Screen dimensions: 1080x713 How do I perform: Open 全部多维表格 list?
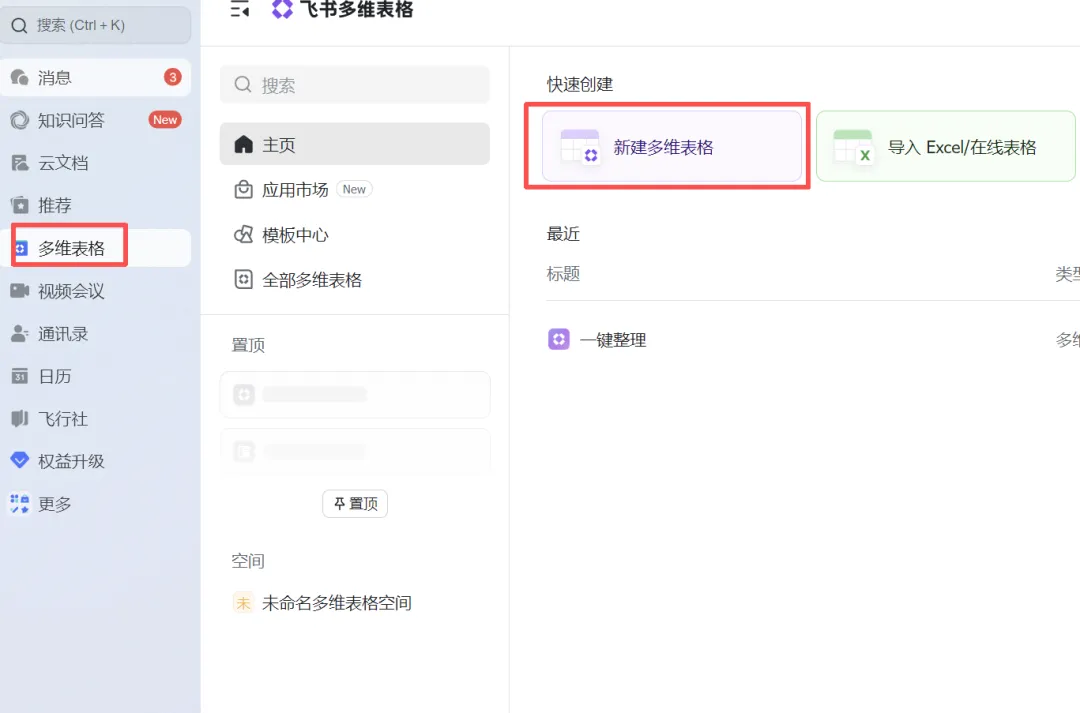pyautogui.click(x=355, y=280)
